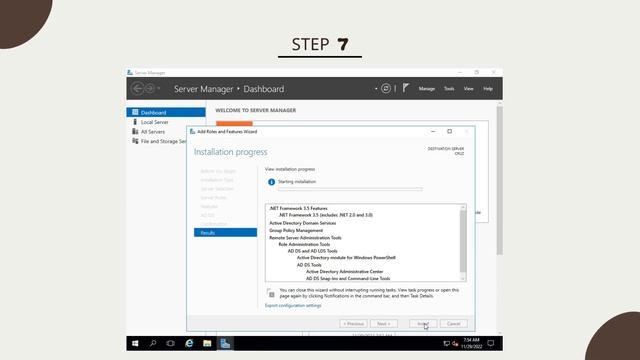
Task: Launch Internet Explorer from the taskbar
Action: click(189, 344)
